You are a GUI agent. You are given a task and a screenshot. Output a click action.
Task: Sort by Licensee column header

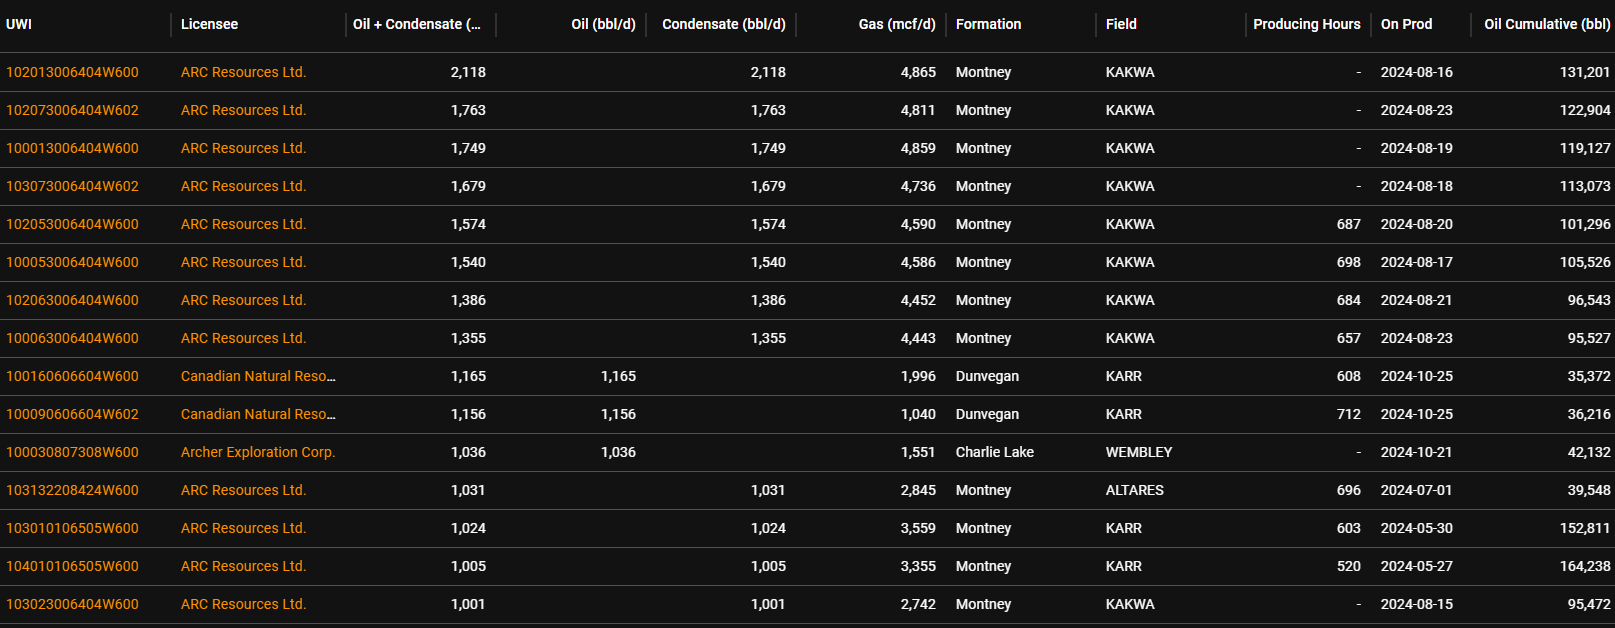coord(209,24)
